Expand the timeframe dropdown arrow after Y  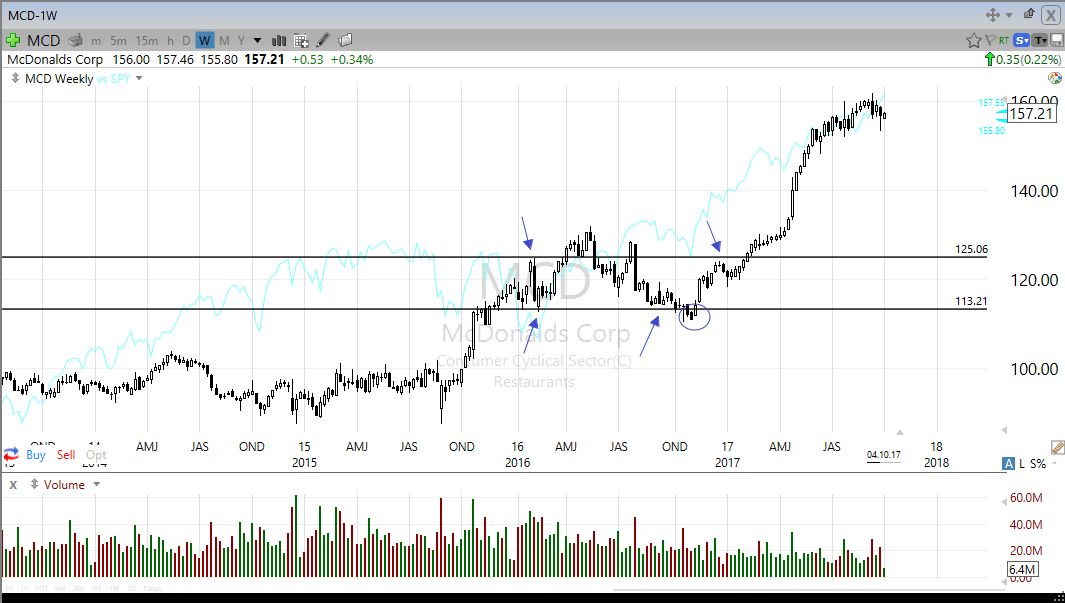[257, 40]
